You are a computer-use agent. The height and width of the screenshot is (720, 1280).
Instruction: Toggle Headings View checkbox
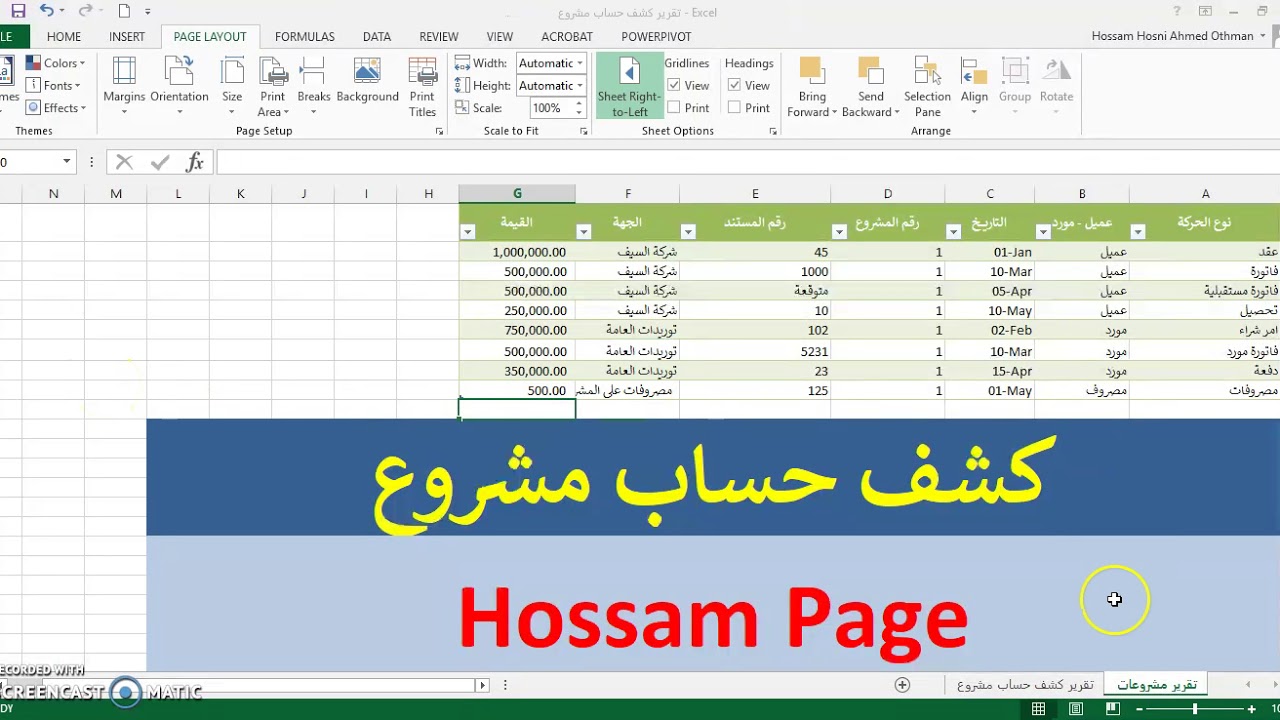[x=734, y=85]
